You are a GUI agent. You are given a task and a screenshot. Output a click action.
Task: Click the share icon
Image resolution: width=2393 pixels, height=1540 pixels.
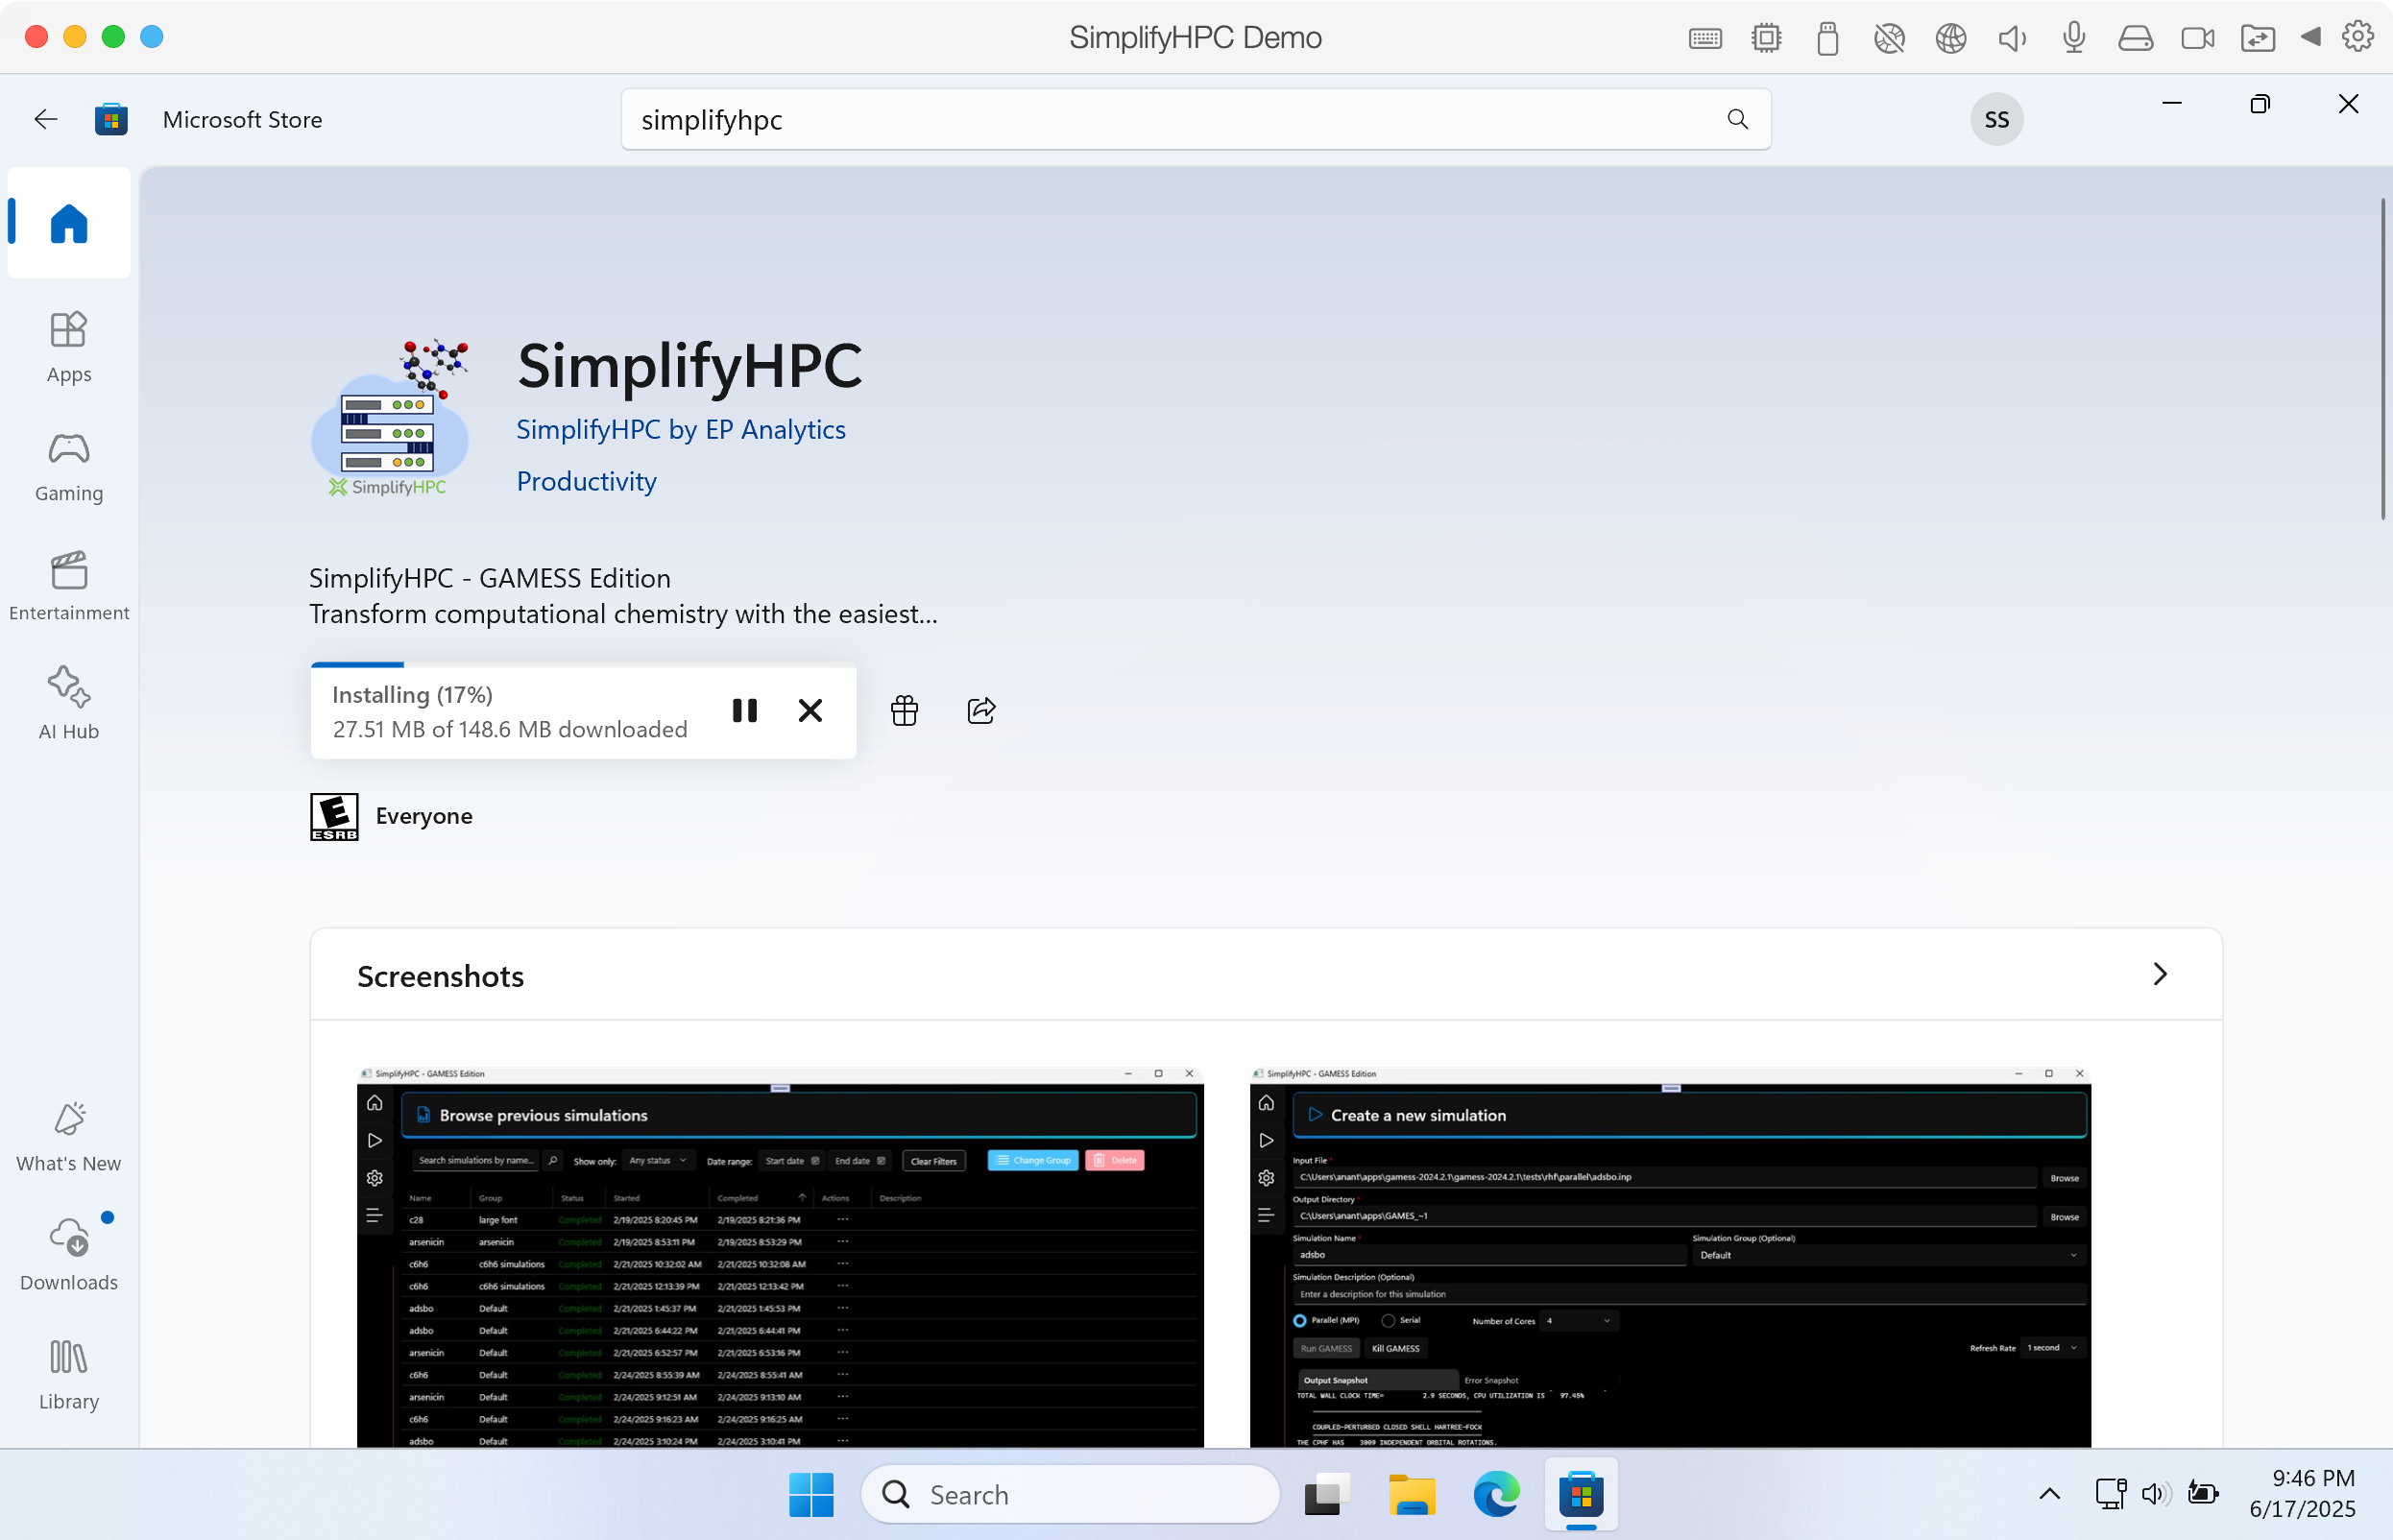pyautogui.click(x=981, y=711)
